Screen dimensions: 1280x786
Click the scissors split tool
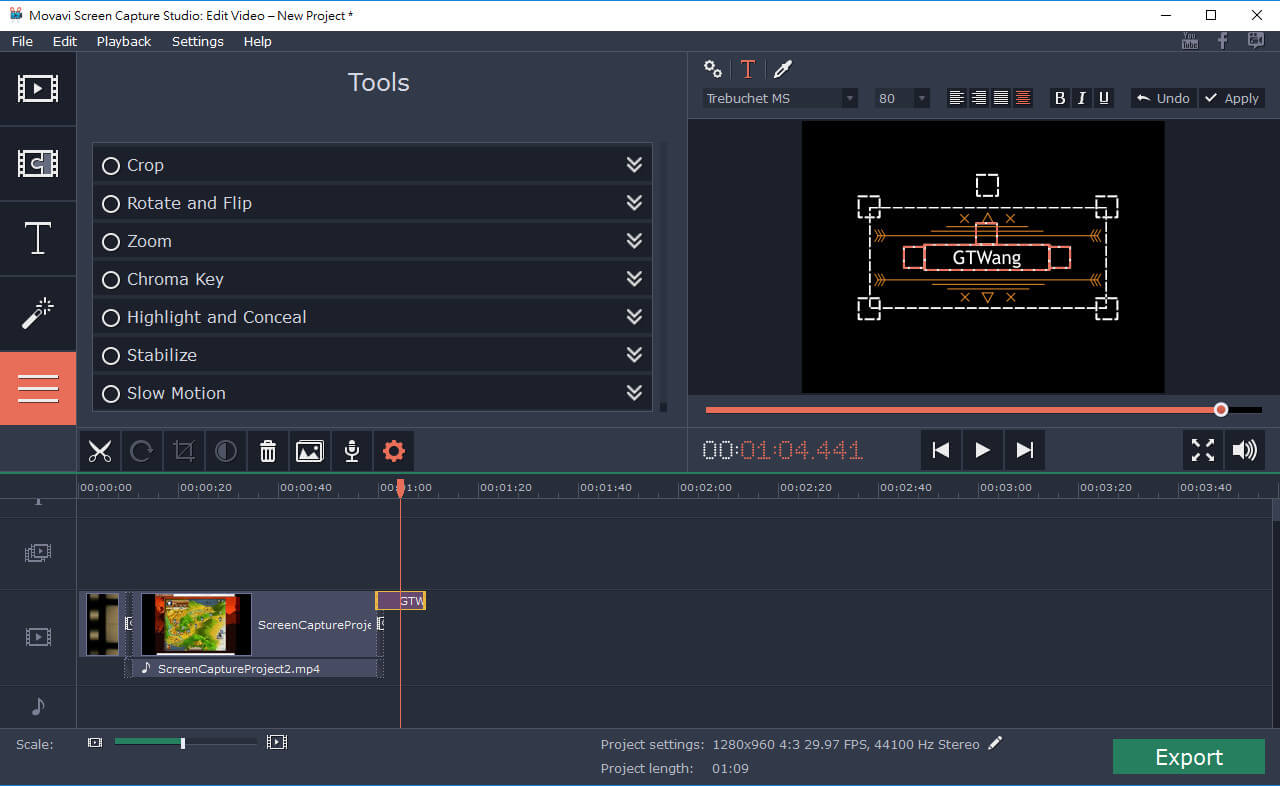tap(100, 451)
